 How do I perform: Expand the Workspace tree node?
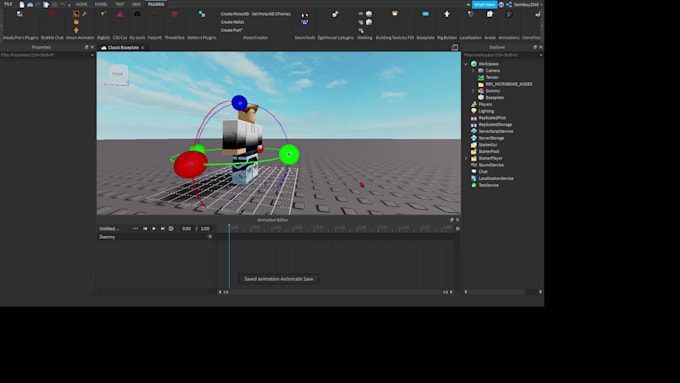[x=466, y=64]
